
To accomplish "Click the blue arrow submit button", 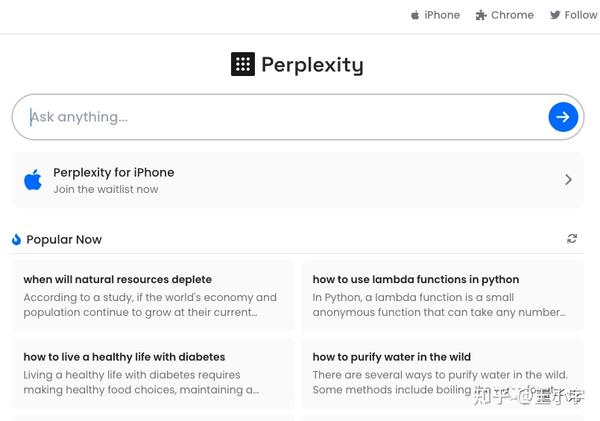I will [563, 117].
